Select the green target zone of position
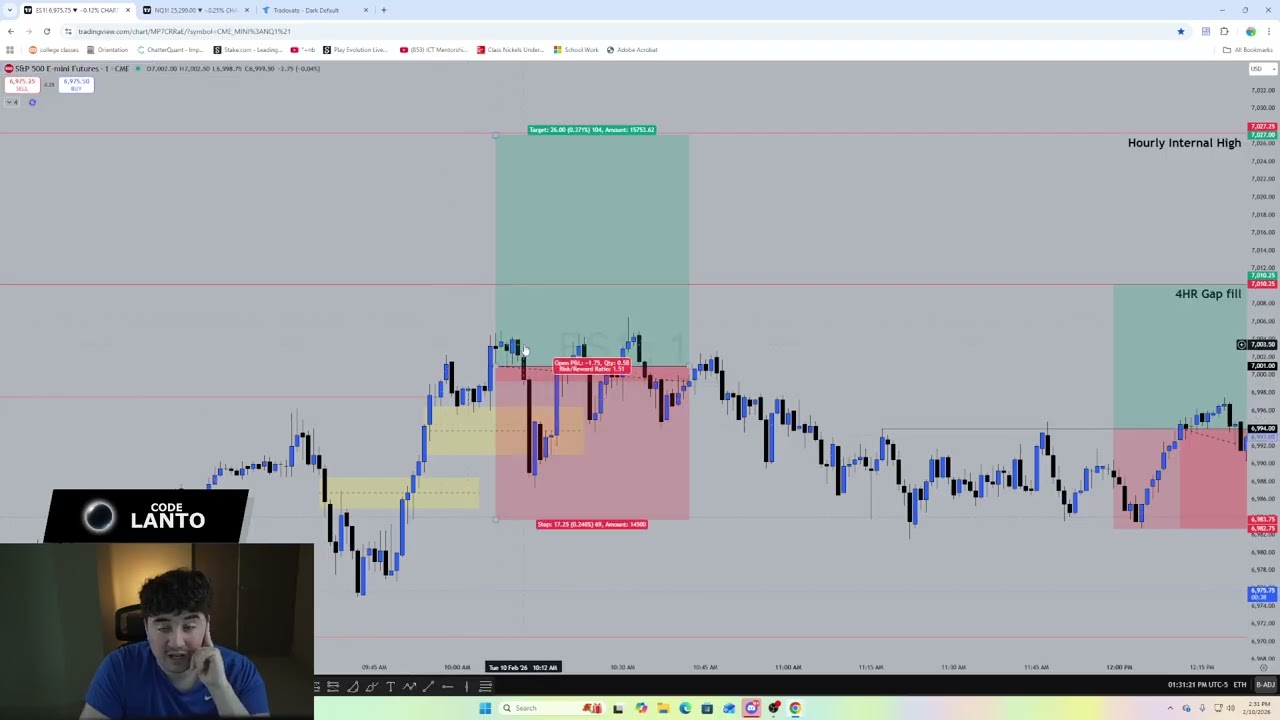Viewport: 1280px width, 720px height. (592, 250)
